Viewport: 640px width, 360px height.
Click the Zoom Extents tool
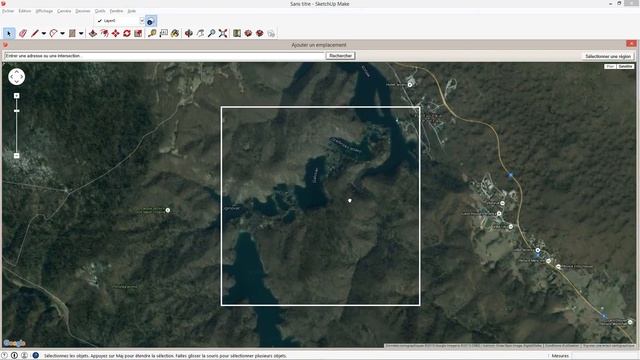click(x=223, y=33)
